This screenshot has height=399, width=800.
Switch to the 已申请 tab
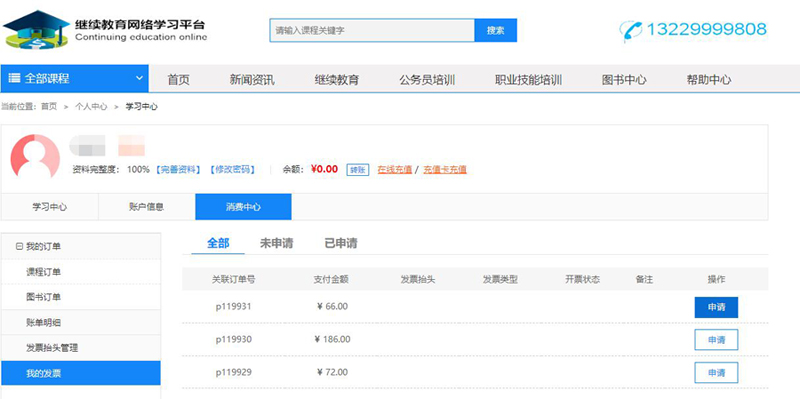341,243
